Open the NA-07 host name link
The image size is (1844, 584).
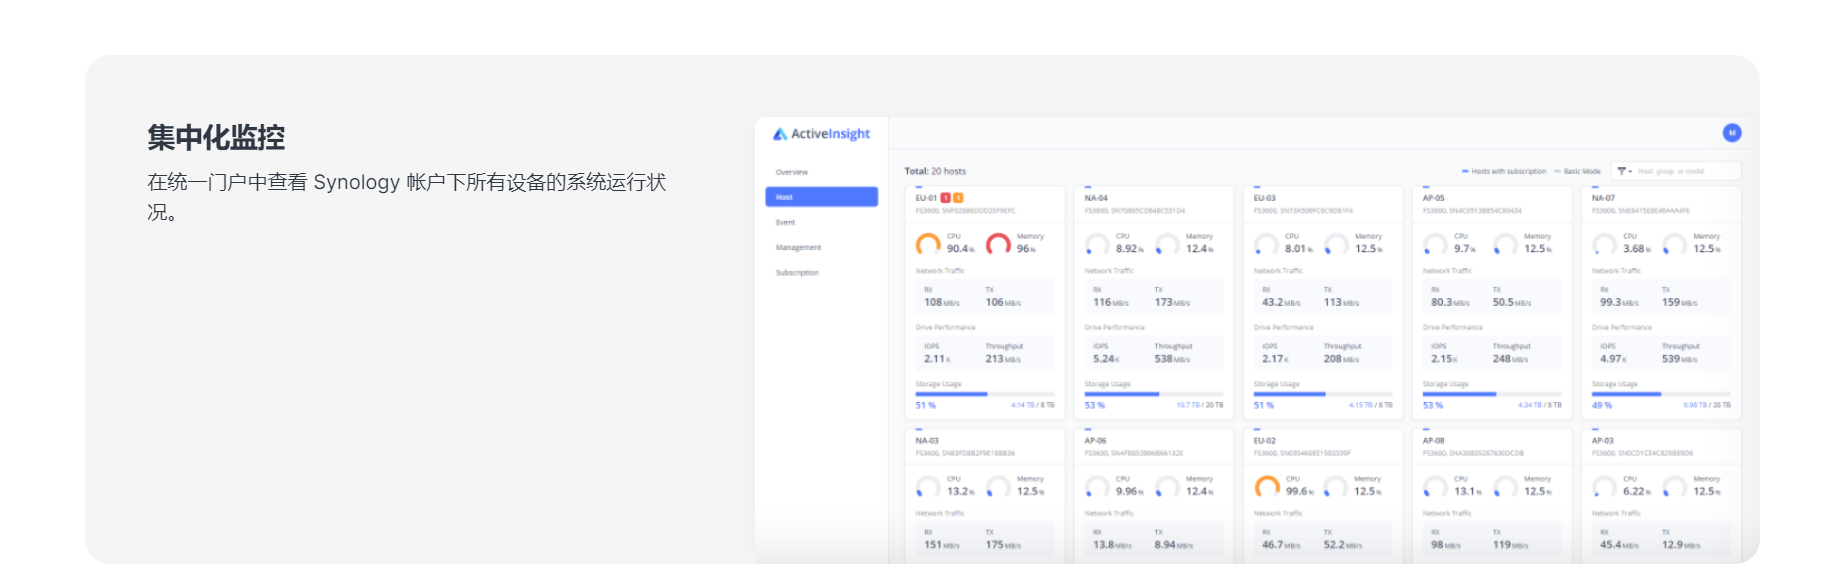[x=1603, y=198]
